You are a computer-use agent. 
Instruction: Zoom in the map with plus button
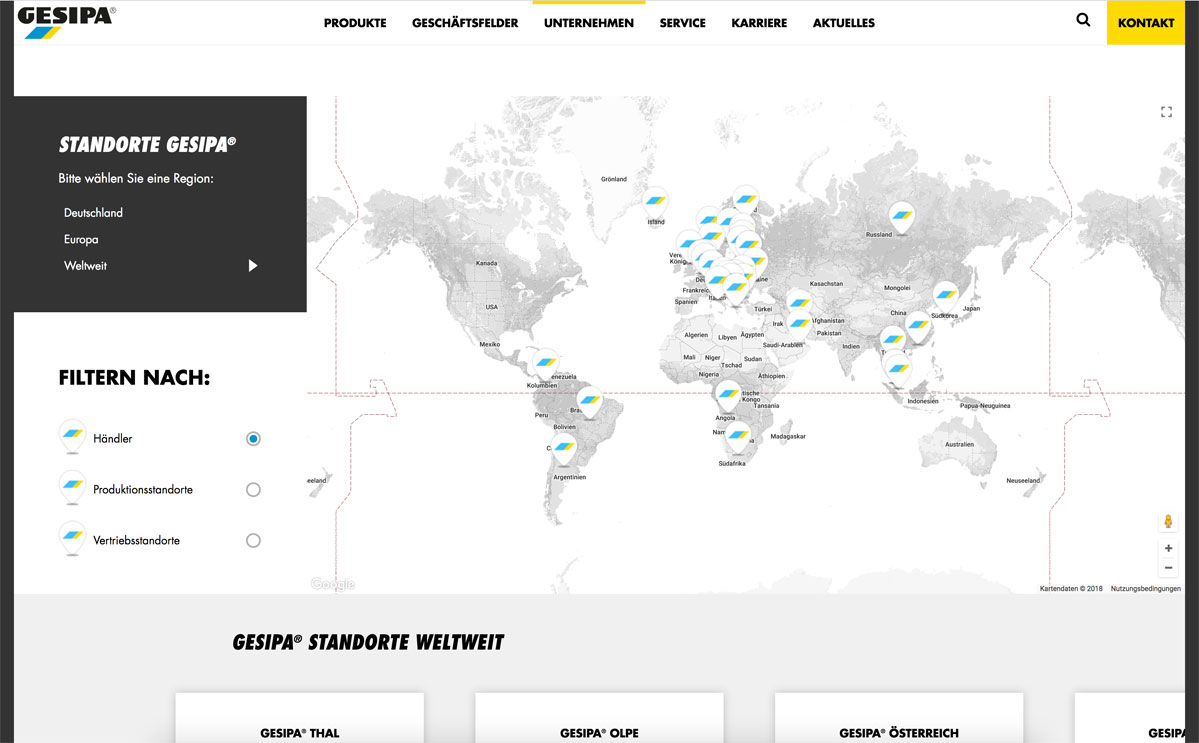click(x=1168, y=548)
